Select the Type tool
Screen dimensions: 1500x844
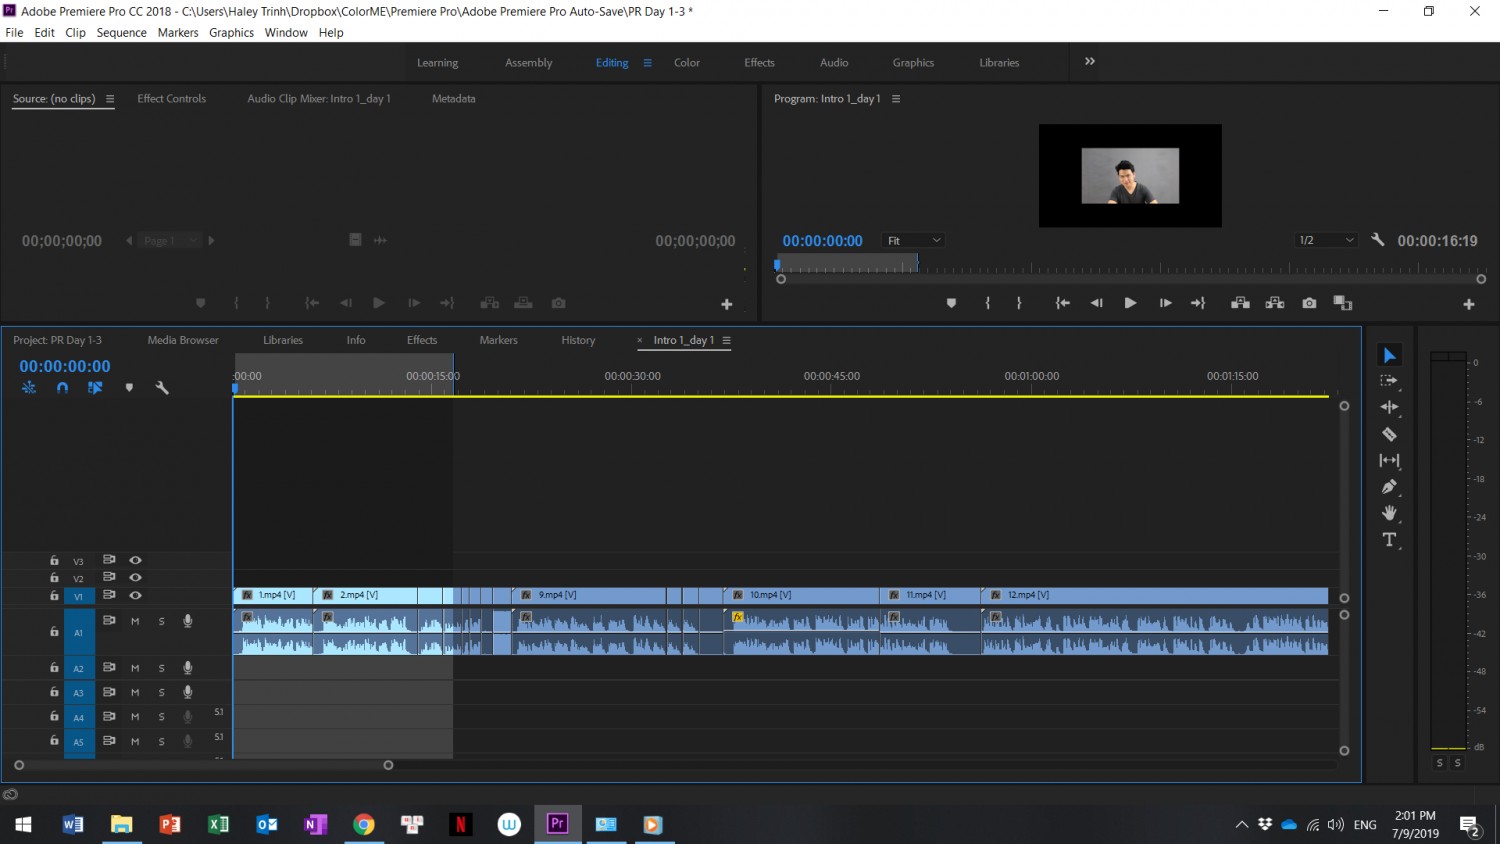[x=1389, y=540]
